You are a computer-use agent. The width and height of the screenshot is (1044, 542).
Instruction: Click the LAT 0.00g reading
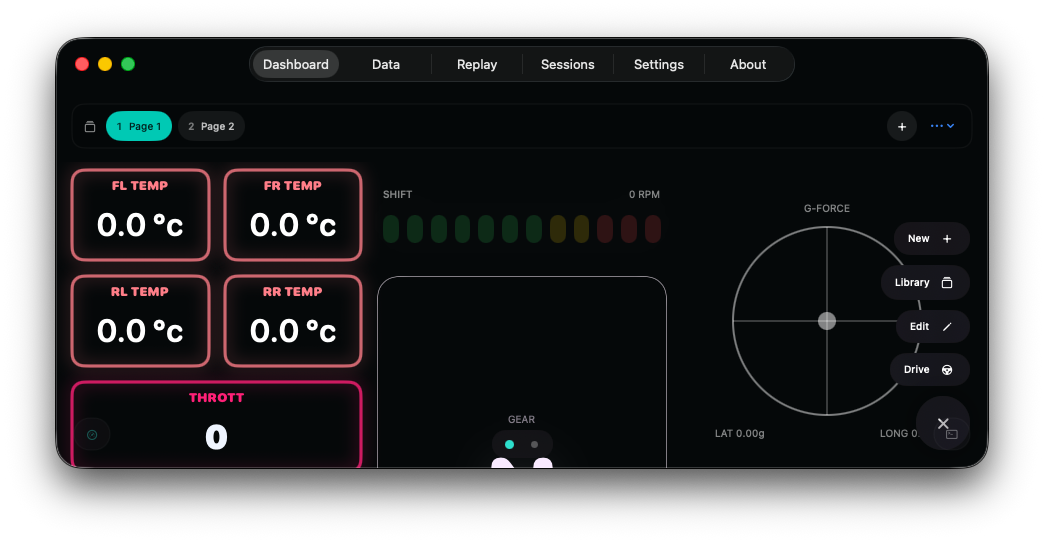739,433
